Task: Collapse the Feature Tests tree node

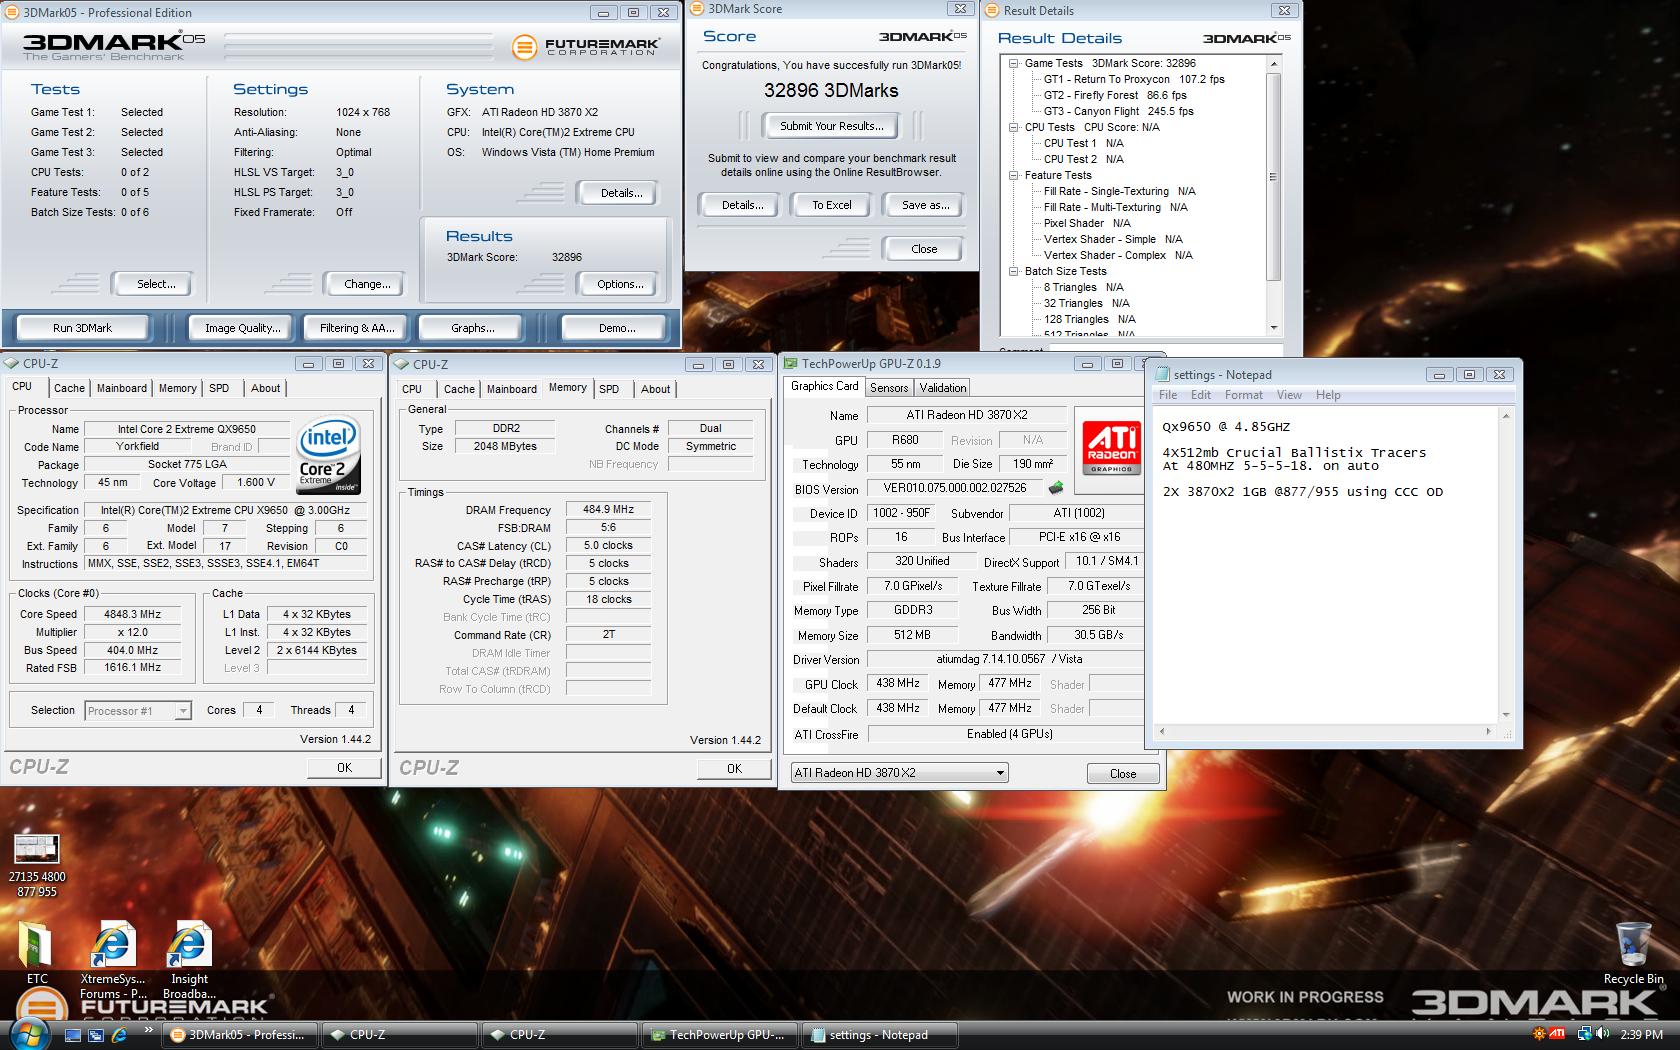Action: [1014, 175]
